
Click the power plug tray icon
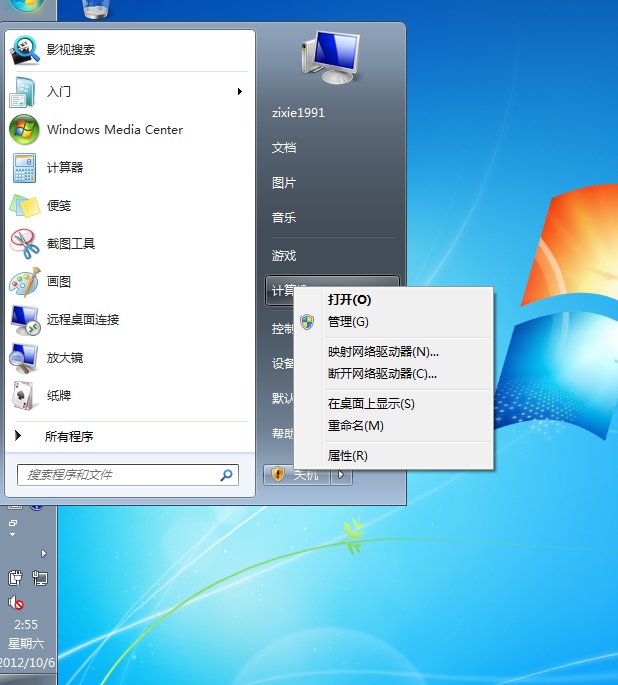[x=15, y=578]
